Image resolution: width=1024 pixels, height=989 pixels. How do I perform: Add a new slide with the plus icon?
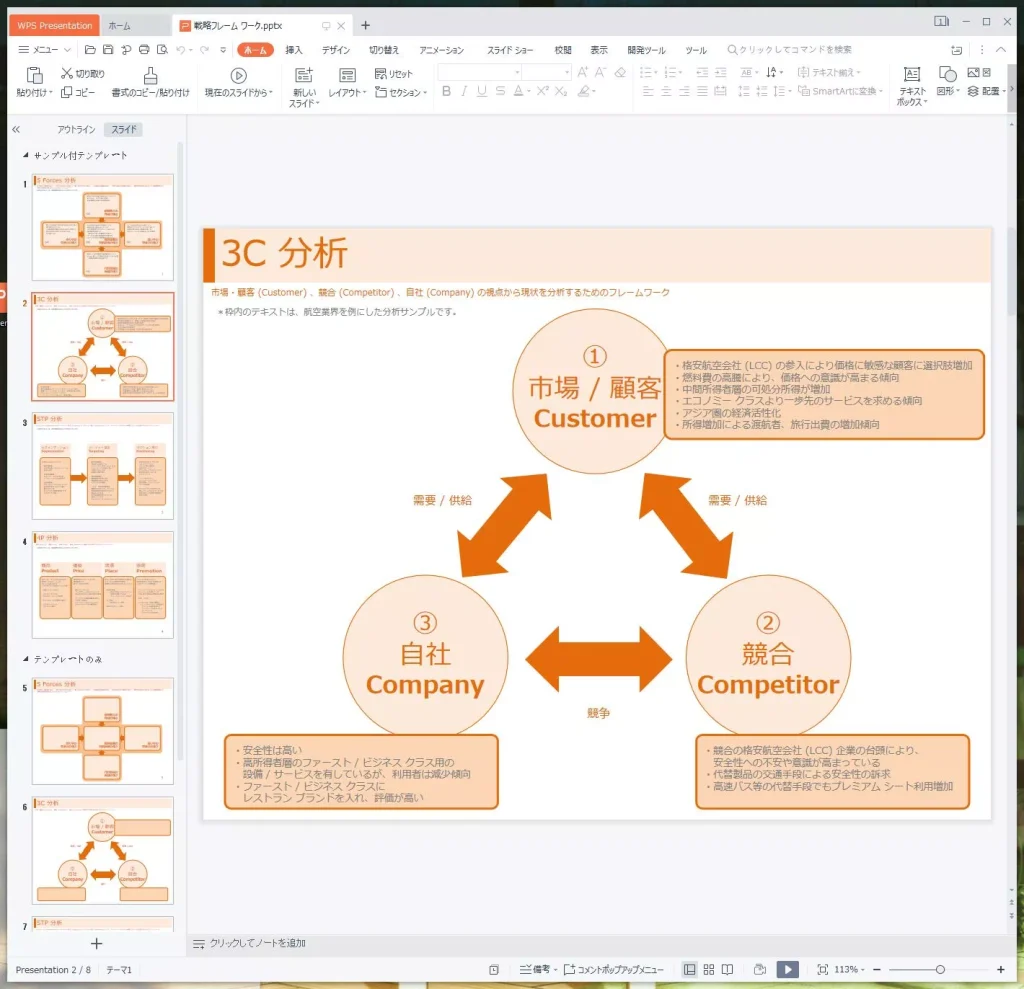pos(96,943)
